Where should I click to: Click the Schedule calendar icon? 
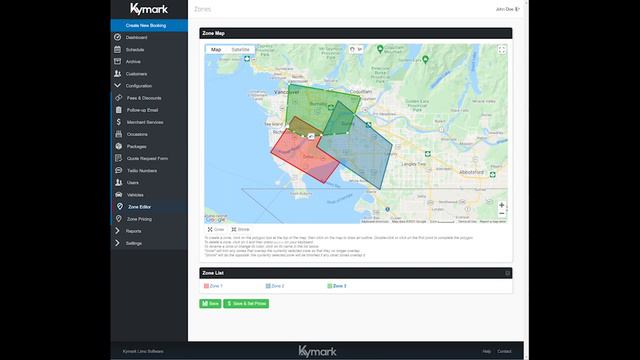118,49
